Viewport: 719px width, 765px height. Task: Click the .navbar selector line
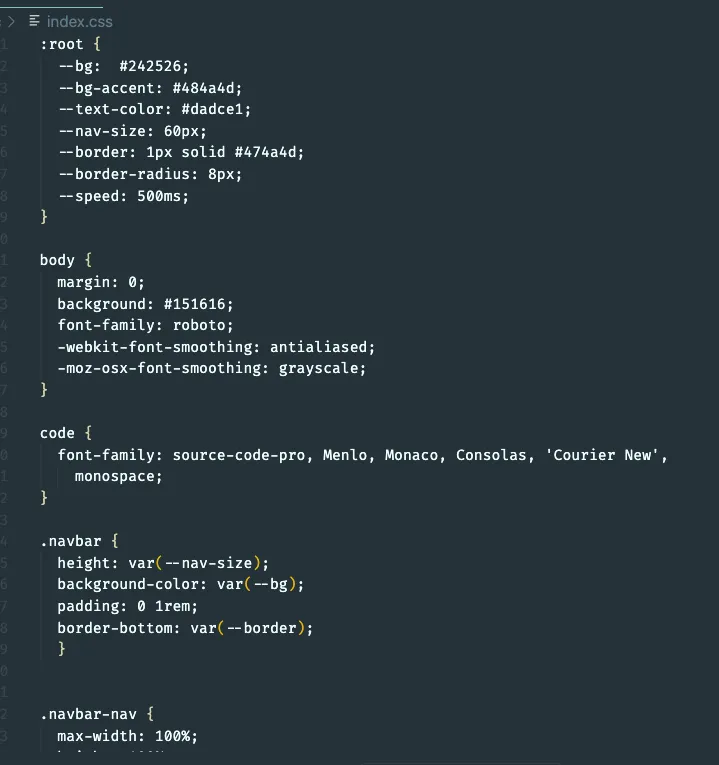coord(80,541)
